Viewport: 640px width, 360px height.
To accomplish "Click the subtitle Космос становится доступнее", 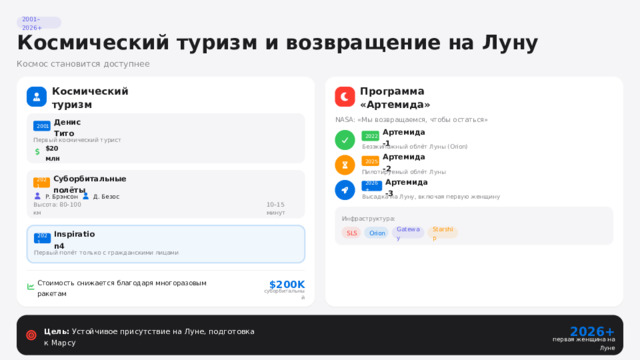I will pos(83,64).
